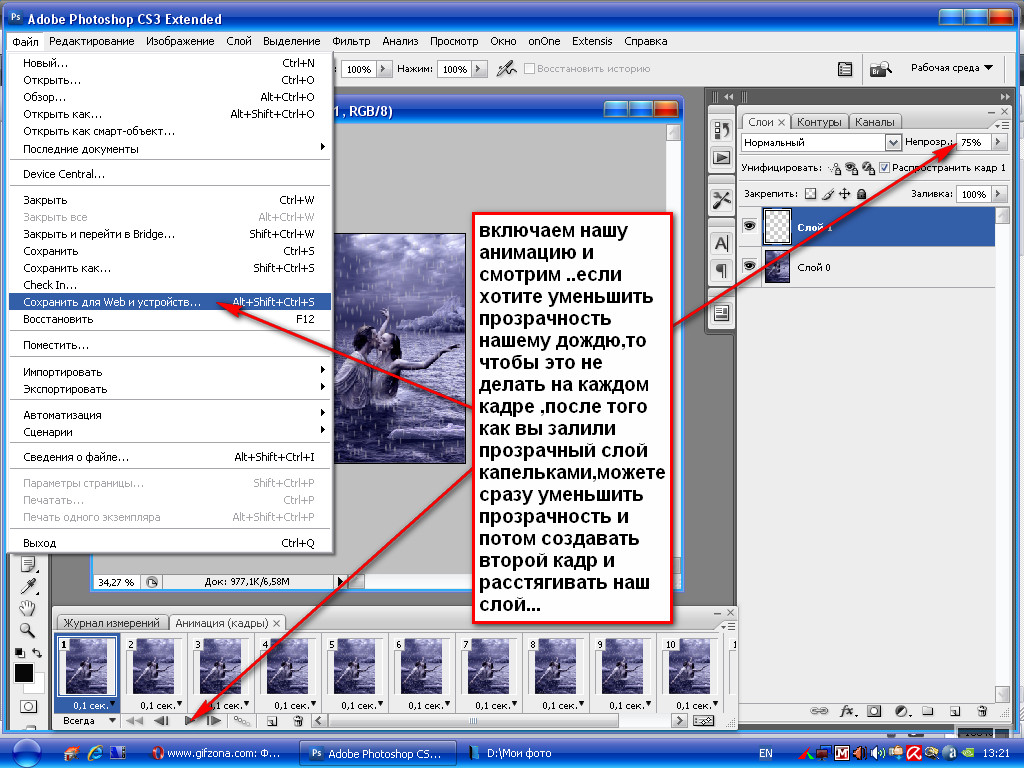Open the palette list icon in options bar

844,69
